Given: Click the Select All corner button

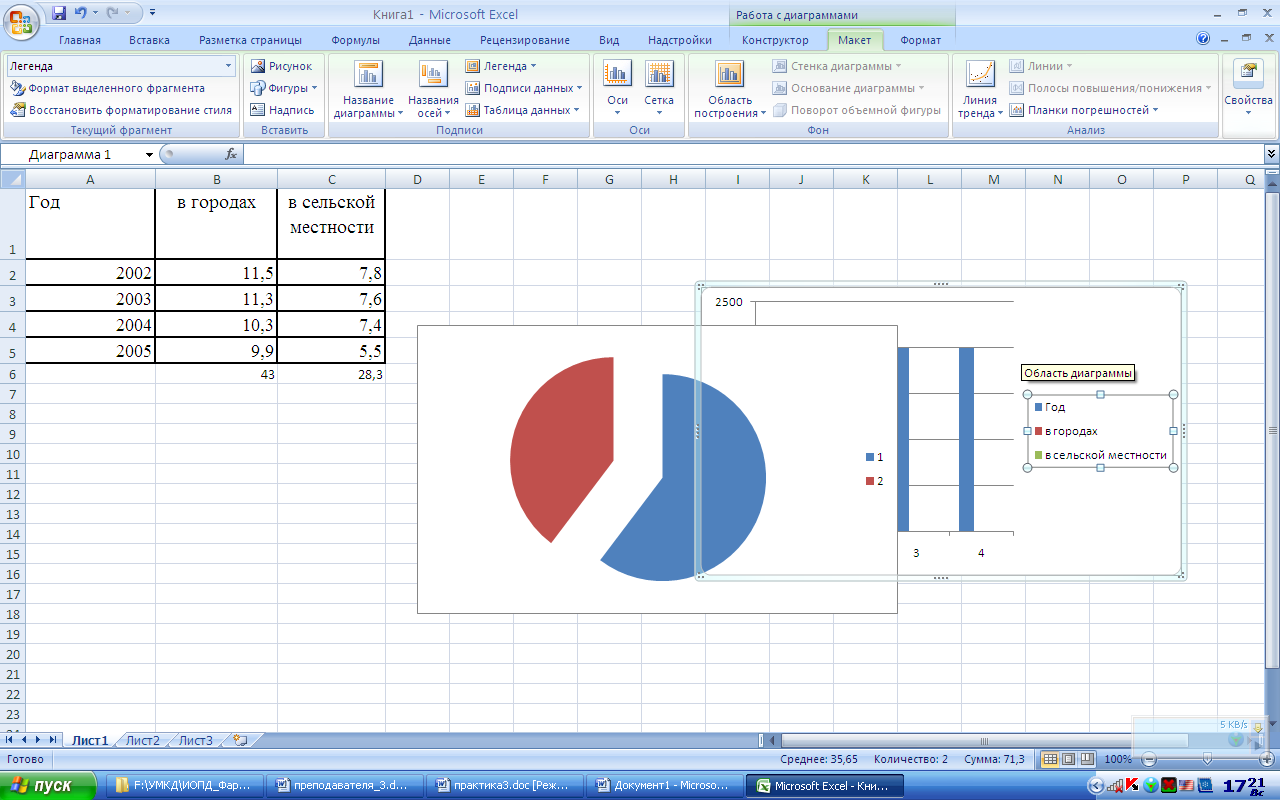Looking at the screenshot, I should coord(13,179).
